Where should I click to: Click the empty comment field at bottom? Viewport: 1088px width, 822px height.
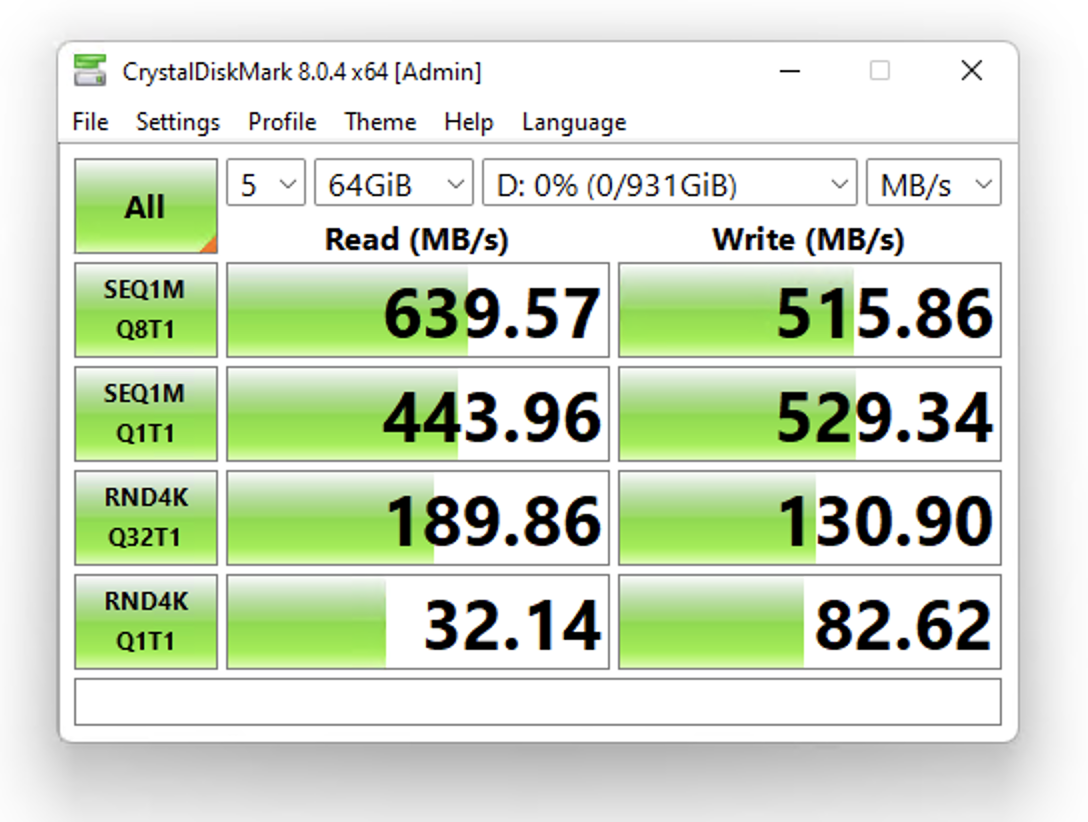coord(537,702)
